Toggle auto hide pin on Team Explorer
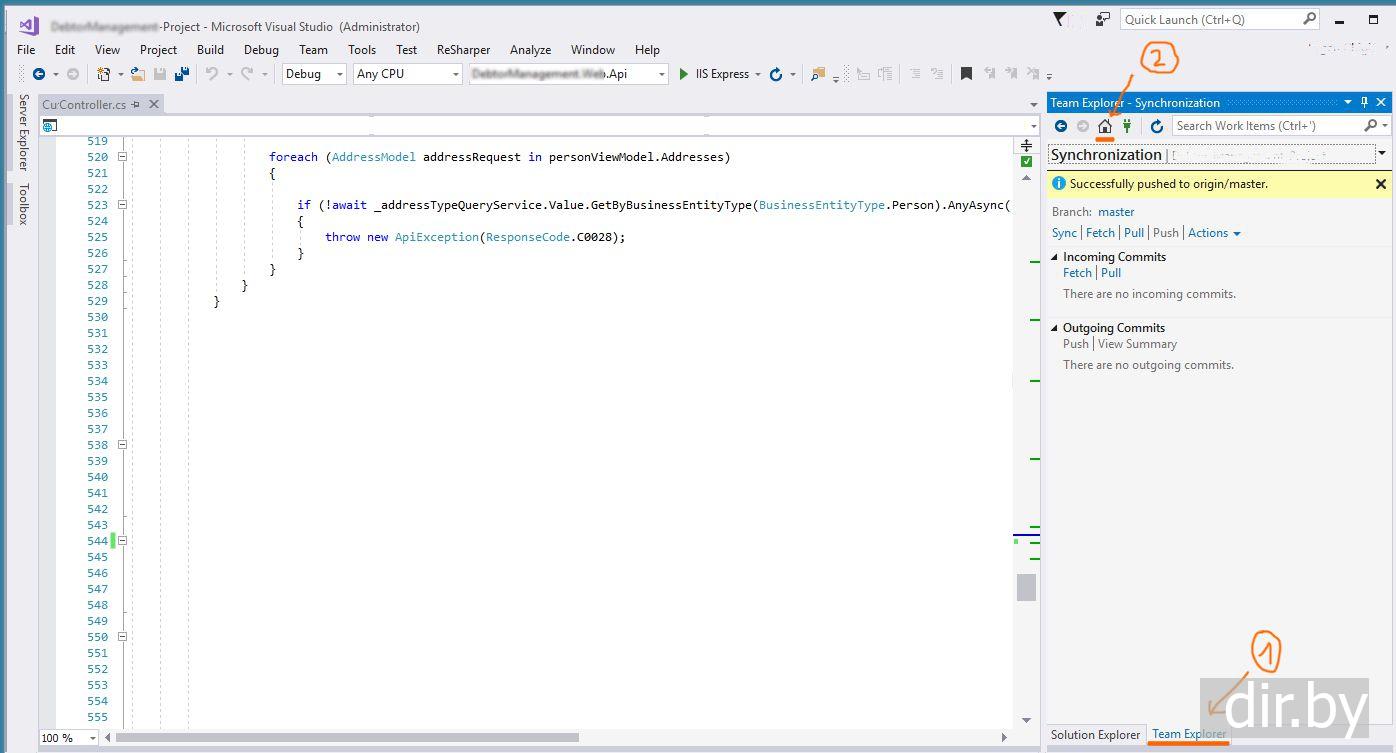The image size is (1396, 753). point(1364,102)
